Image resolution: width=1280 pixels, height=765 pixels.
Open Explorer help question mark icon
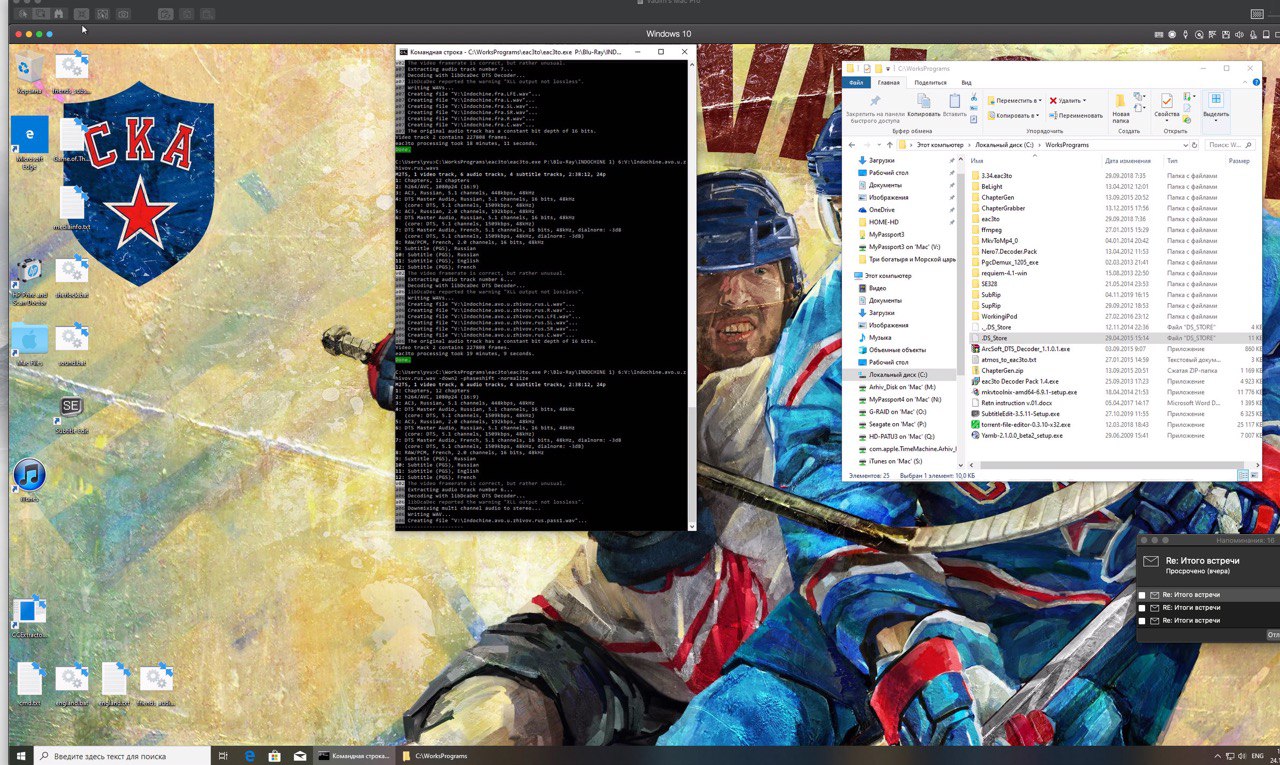coord(1256,82)
